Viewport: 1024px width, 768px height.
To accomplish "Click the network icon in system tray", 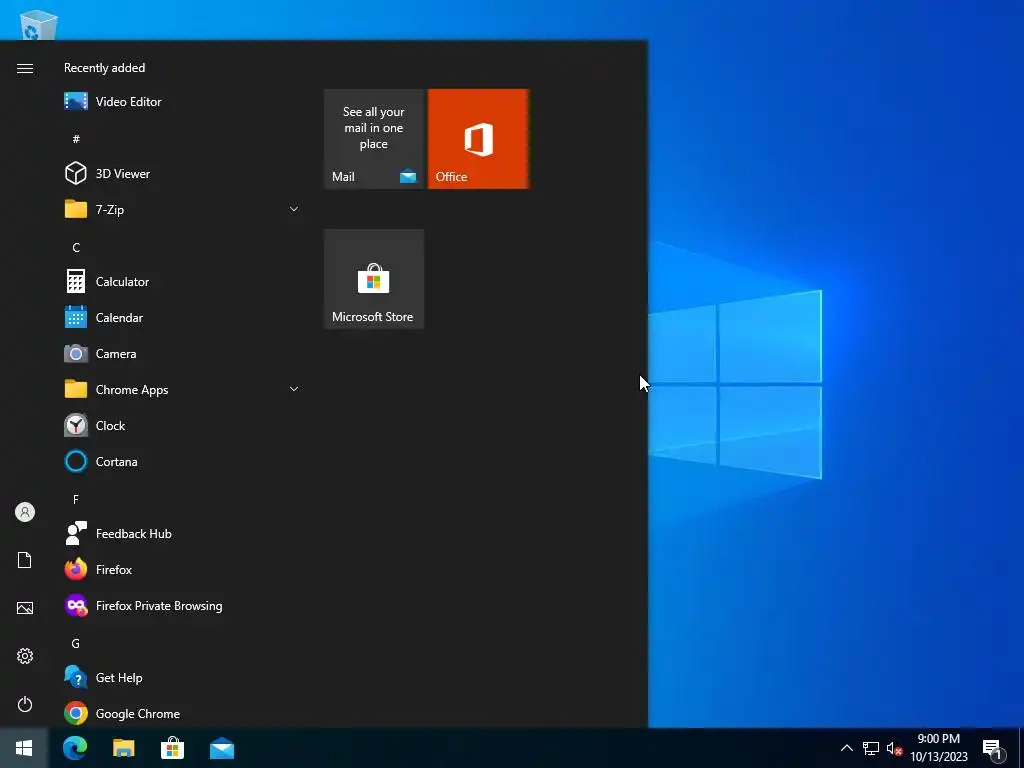I will 871,748.
